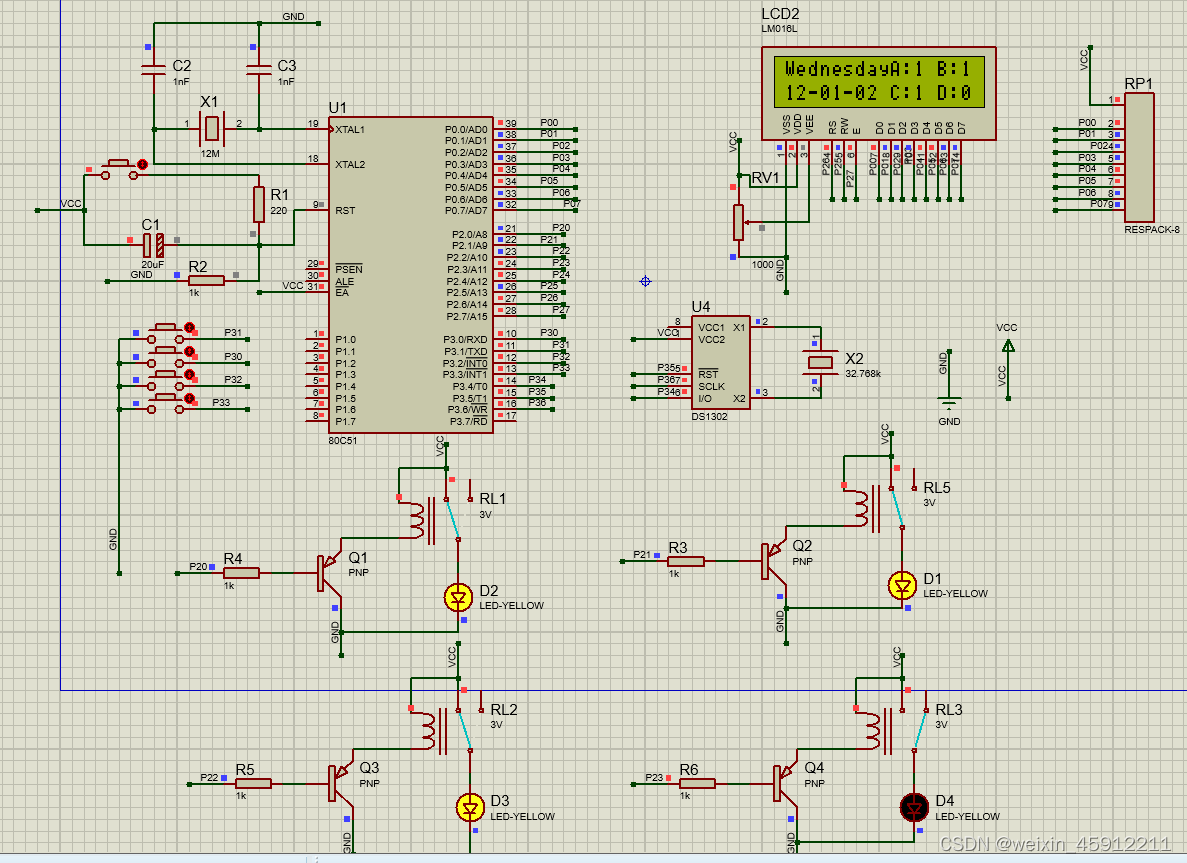1187x863 pixels.
Task: Select capacitor C2 symbol
Action: 154,70
